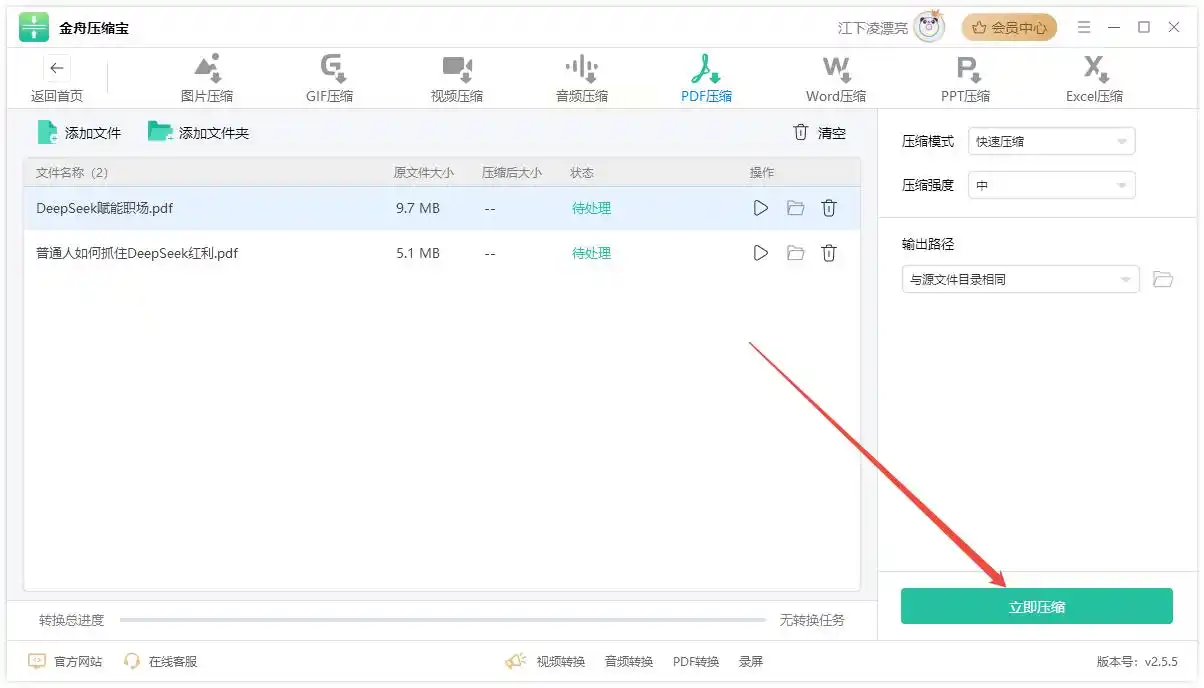The image size is (1204, 688).
Task: Click the 转换总进度 progress bar
Action: pos(443,620)
